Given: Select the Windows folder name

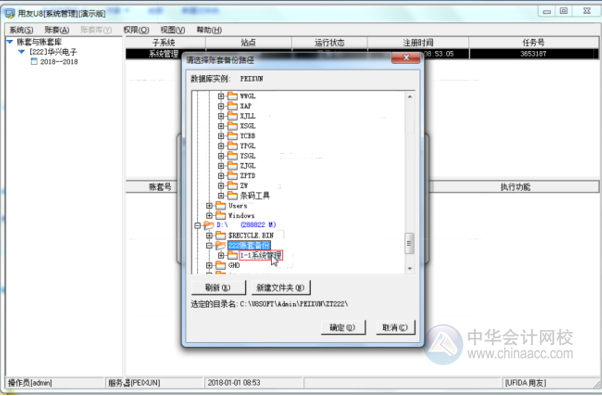Looking at the screenshot, I should [241, 215].
